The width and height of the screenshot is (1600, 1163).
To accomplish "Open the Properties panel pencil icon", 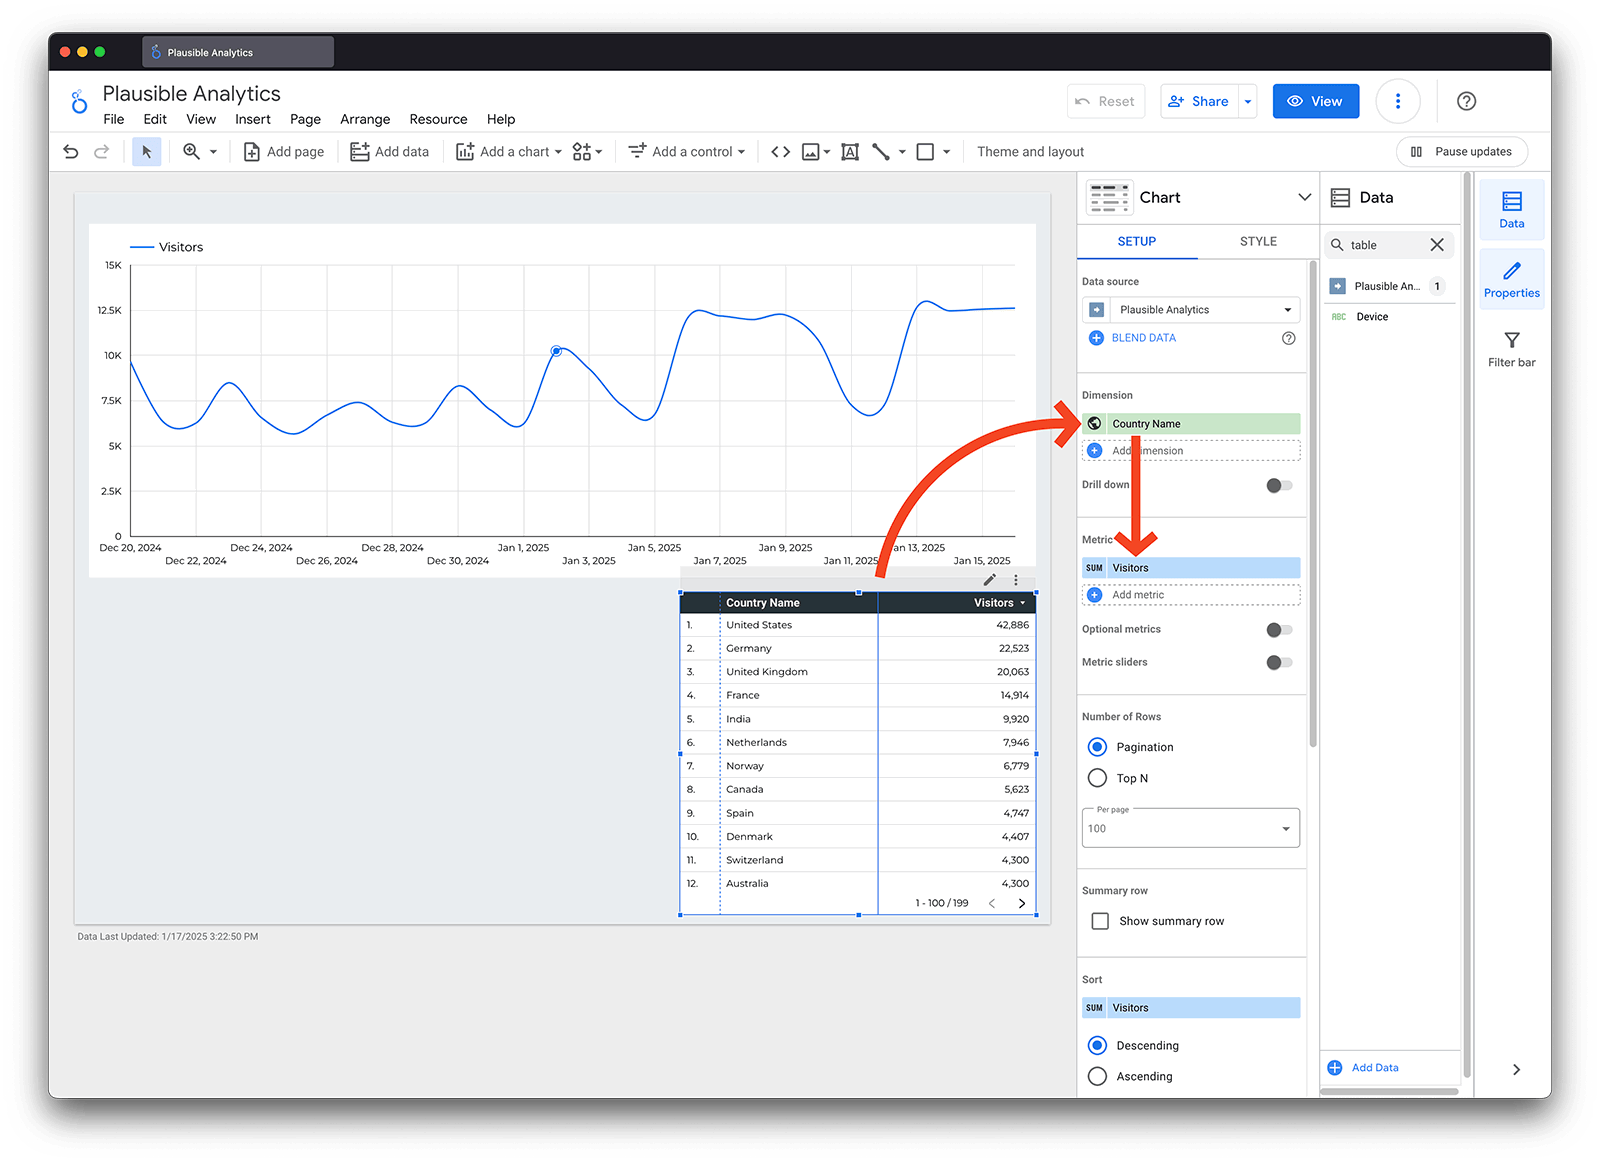I will pos(1511,279).
